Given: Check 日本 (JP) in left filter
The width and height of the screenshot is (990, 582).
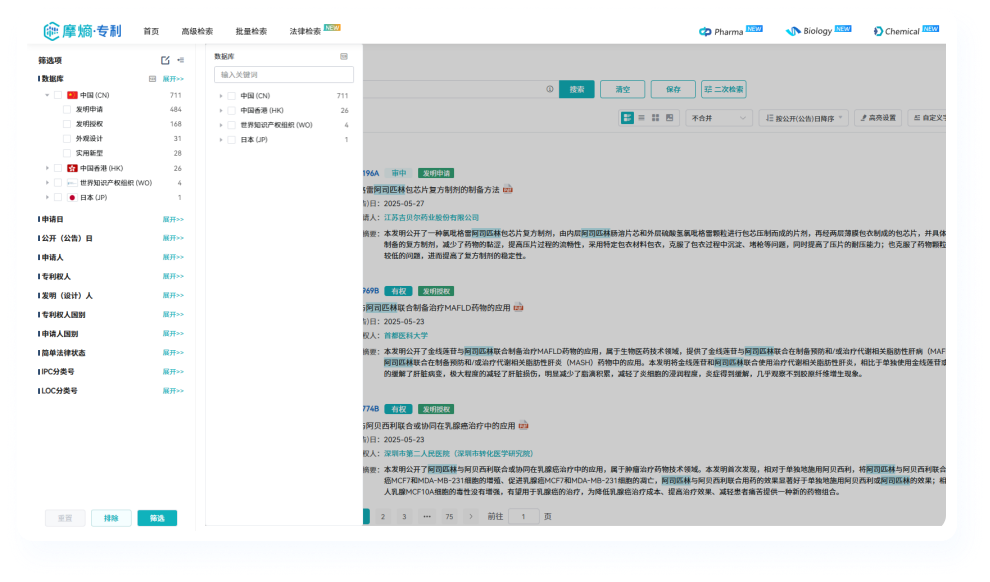Looking at the screenshot, I should point(58,198).
